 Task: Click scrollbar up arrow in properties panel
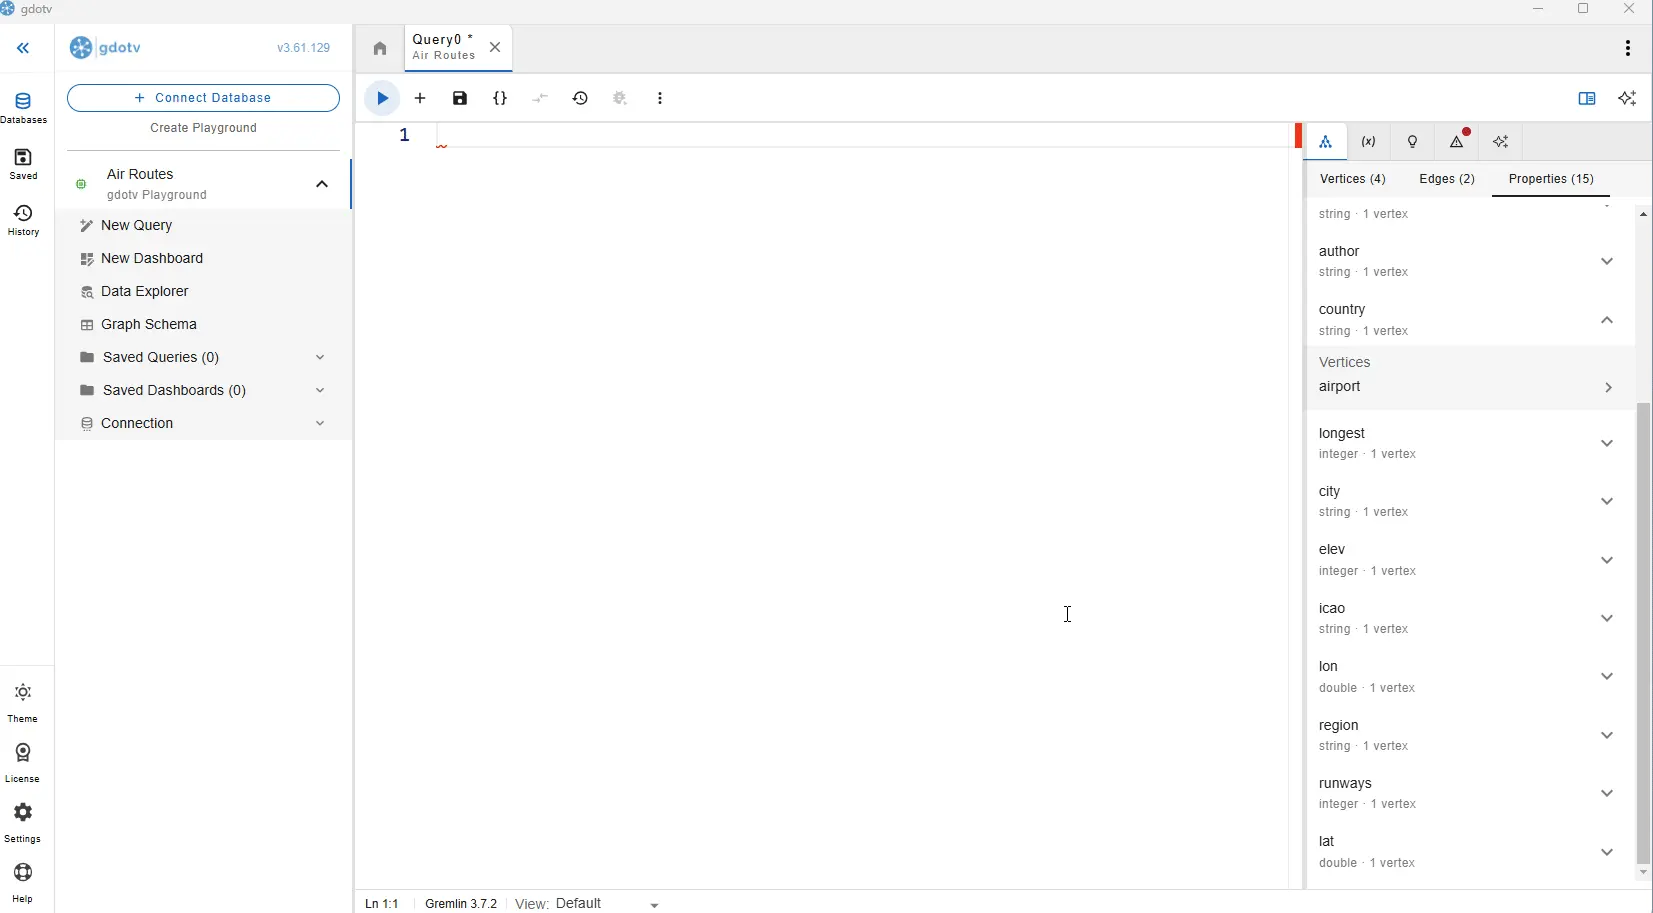(1643, 214)
